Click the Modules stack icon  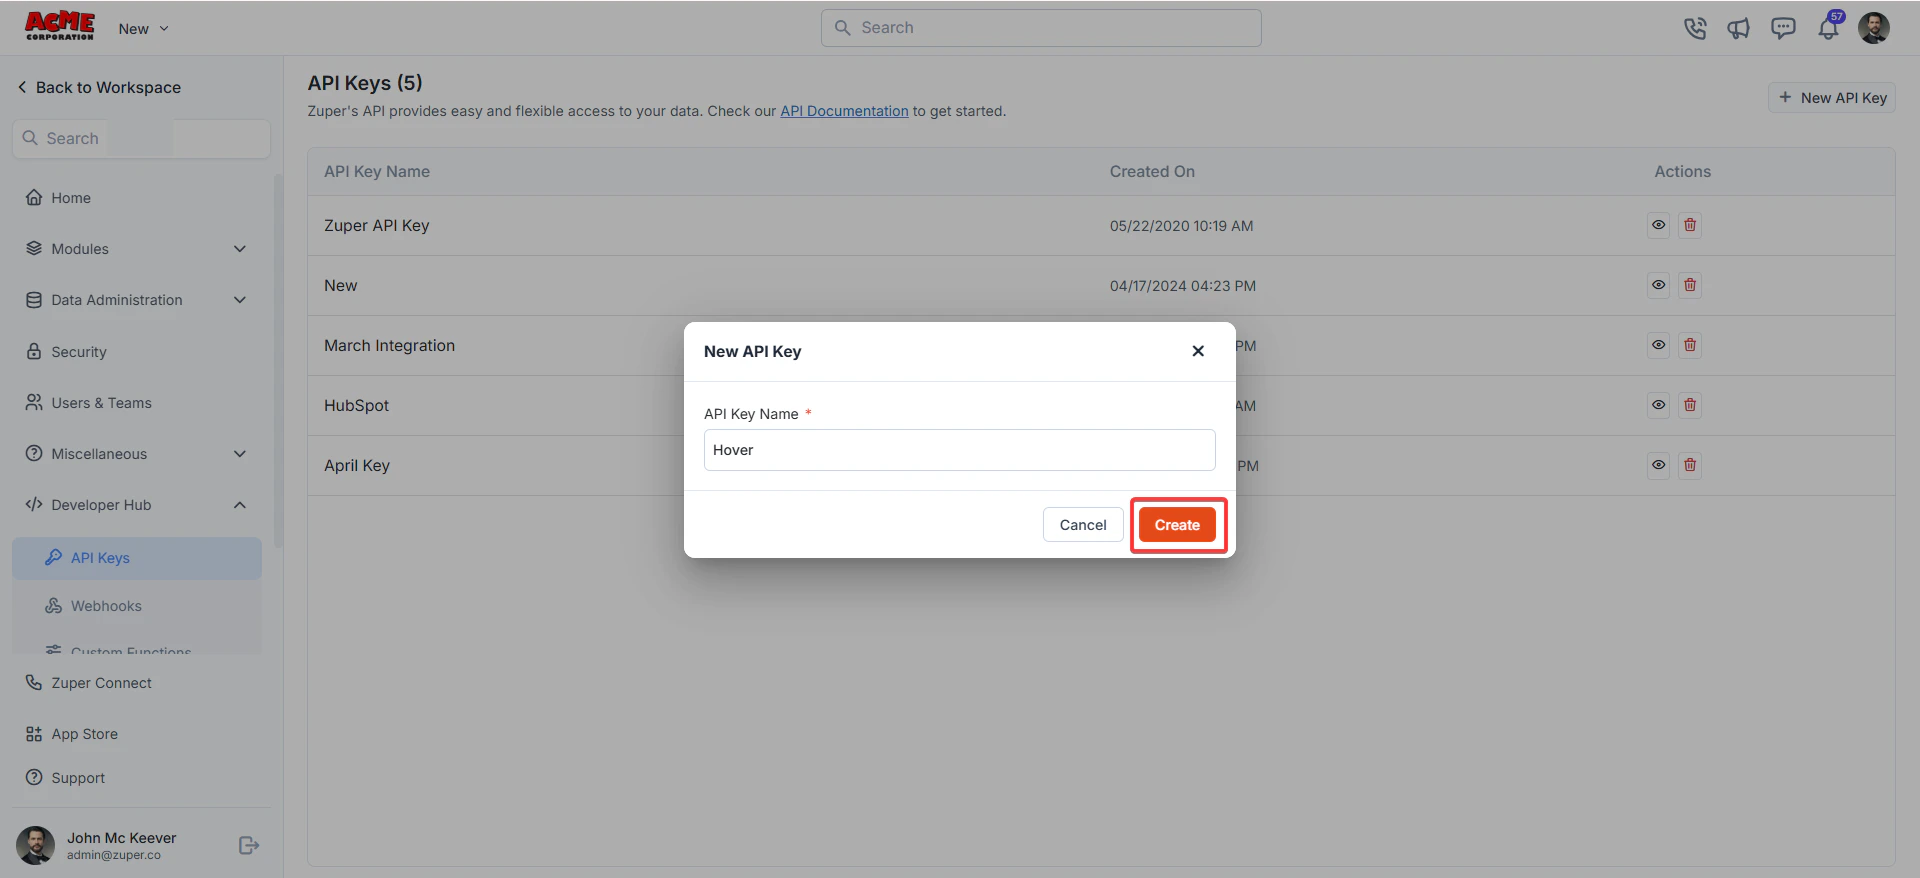(x=34, y=249)
